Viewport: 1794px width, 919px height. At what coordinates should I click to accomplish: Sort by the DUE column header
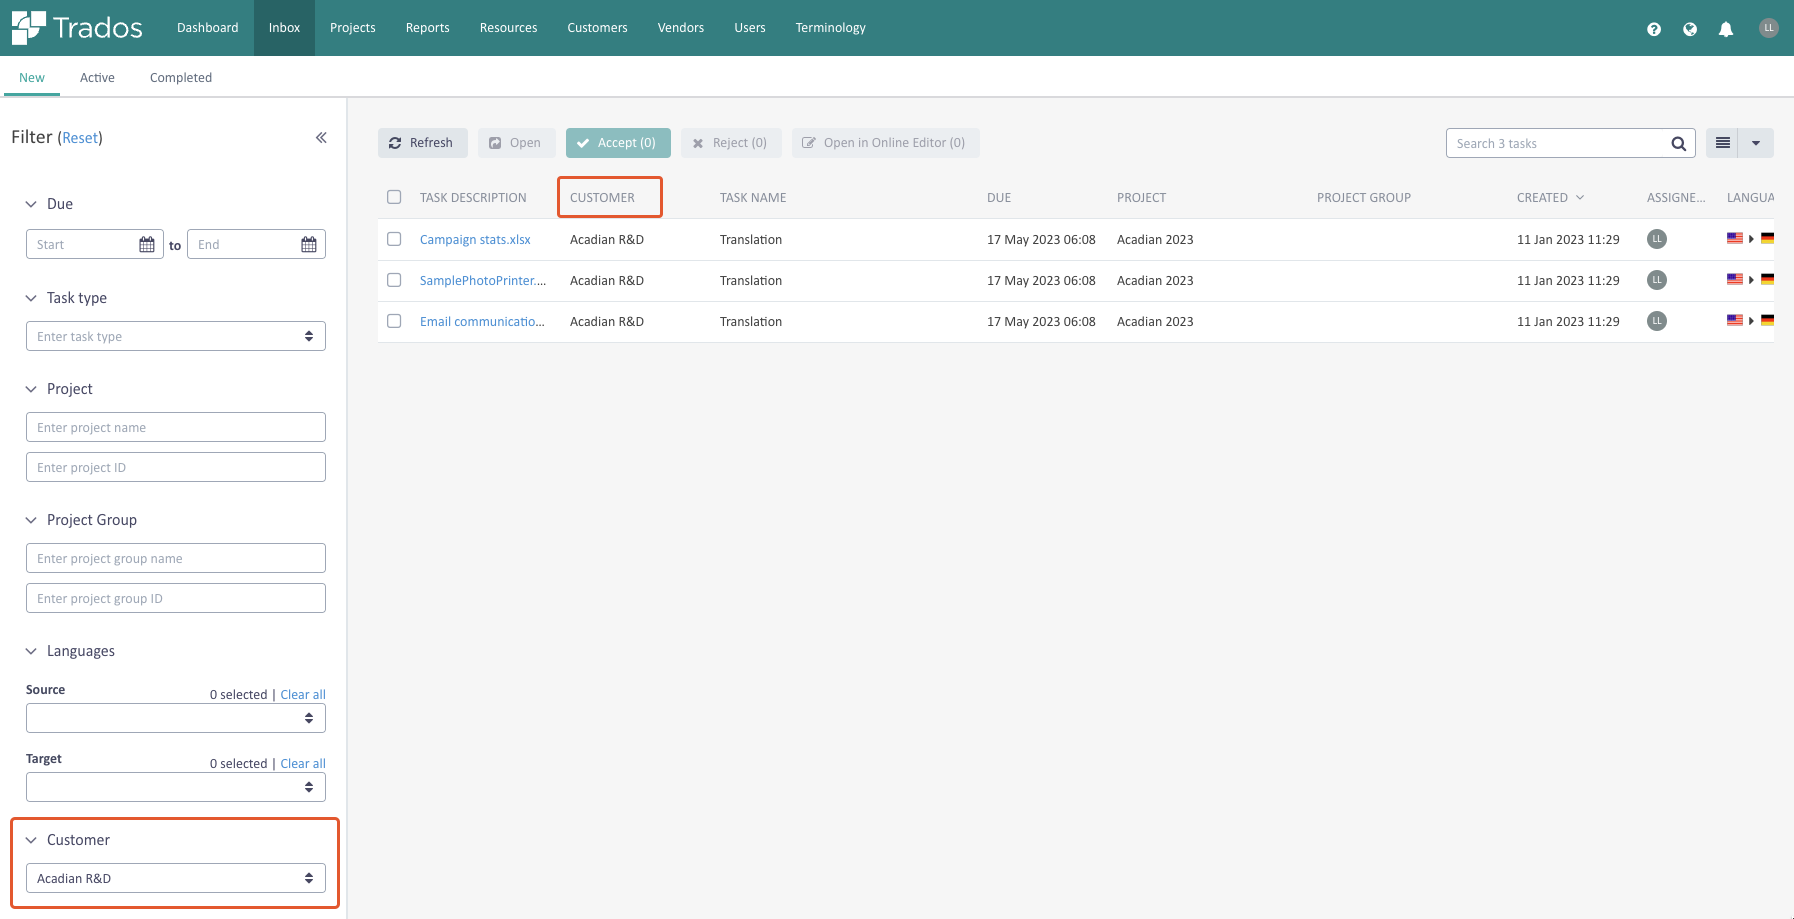[x=999, y=198]
